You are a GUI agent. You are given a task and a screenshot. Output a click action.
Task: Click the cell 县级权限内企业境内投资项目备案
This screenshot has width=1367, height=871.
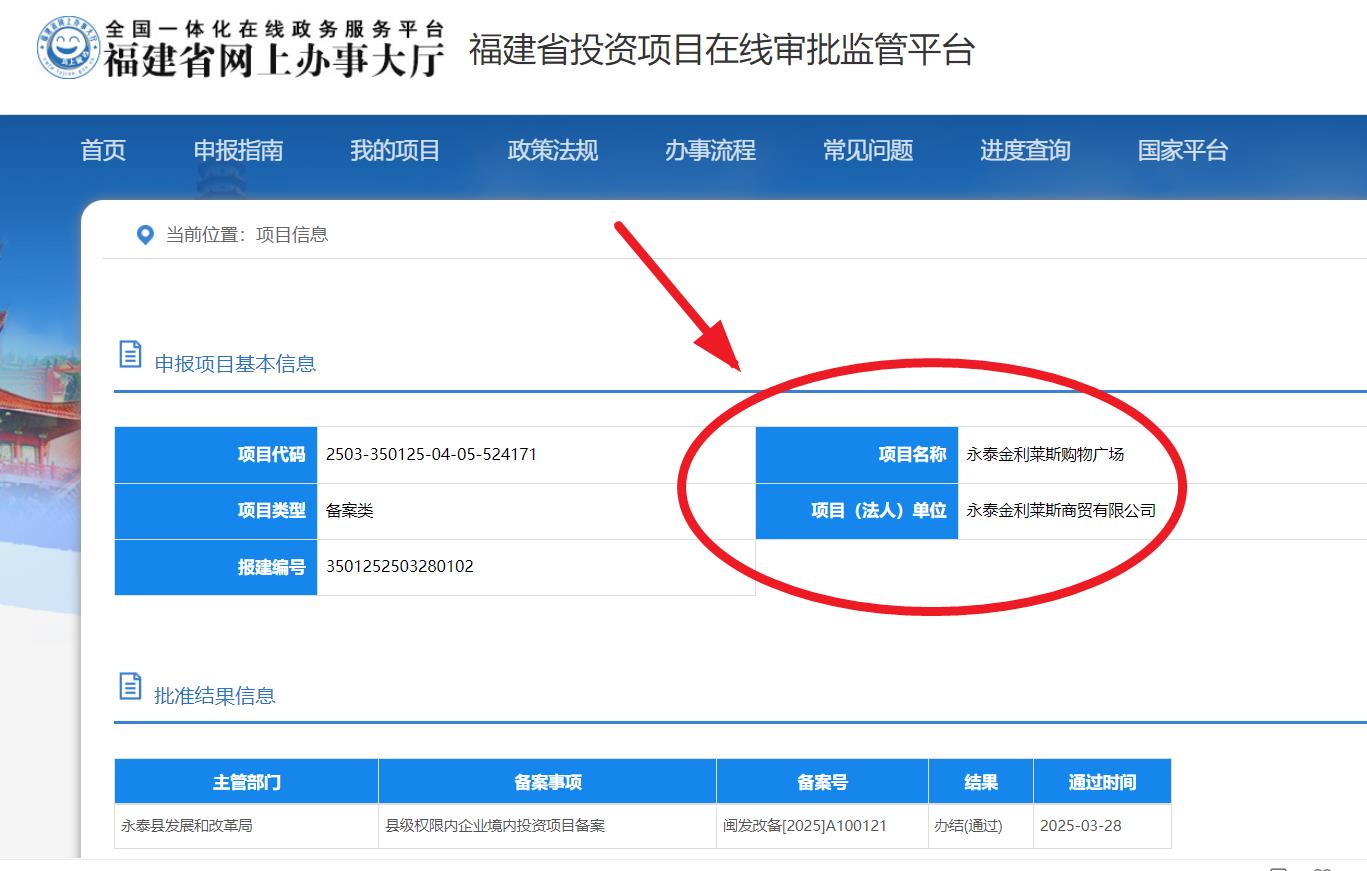(x=548, y=826)
